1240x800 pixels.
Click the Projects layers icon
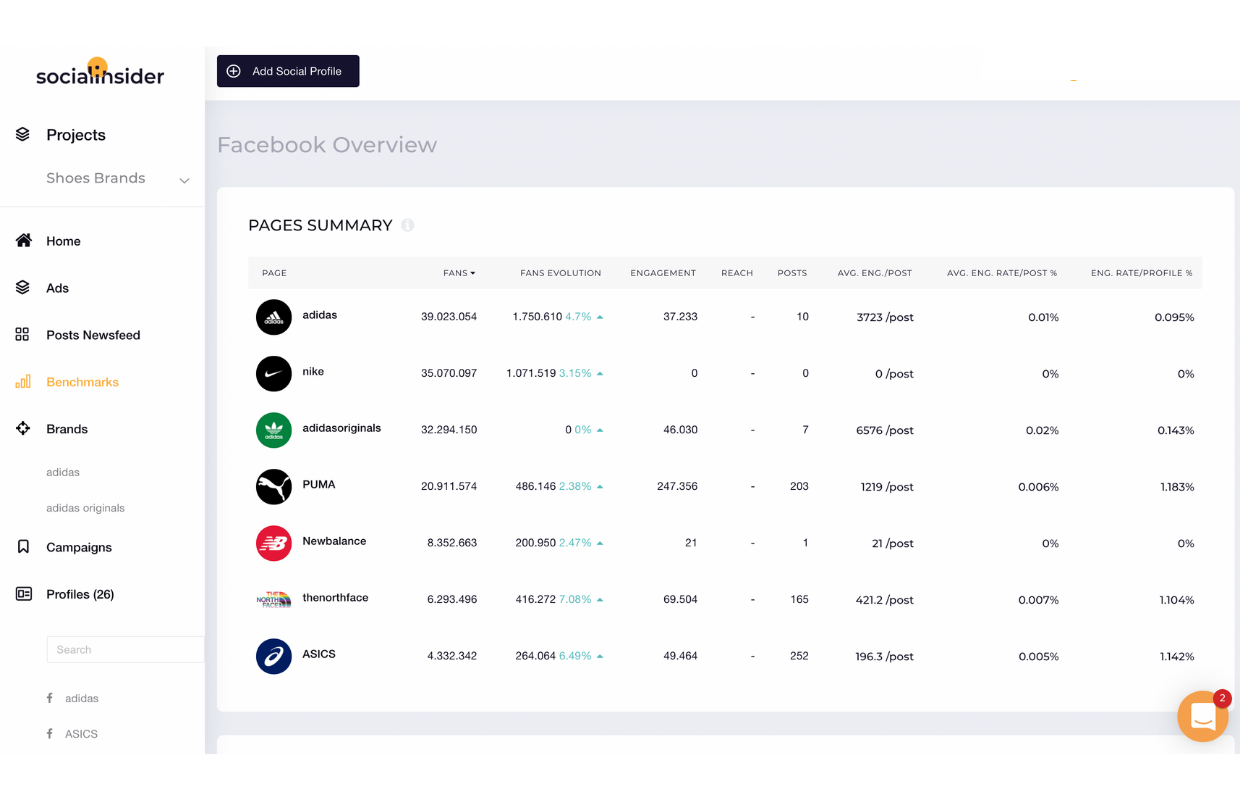(23, 134)
